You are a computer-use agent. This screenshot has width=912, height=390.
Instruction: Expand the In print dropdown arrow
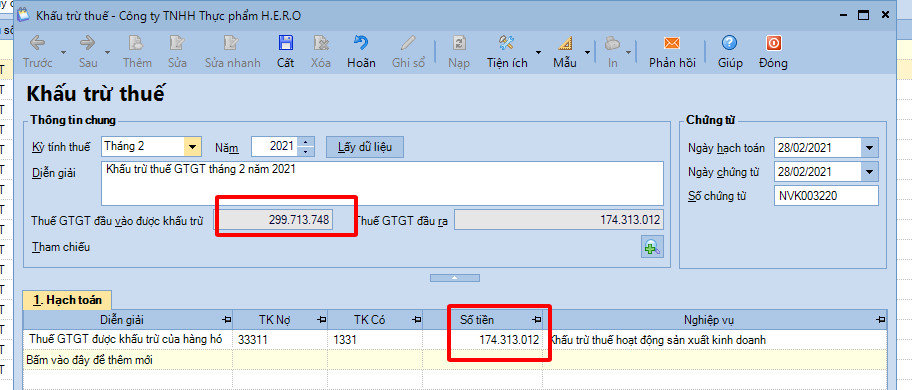tap(629, 52)
